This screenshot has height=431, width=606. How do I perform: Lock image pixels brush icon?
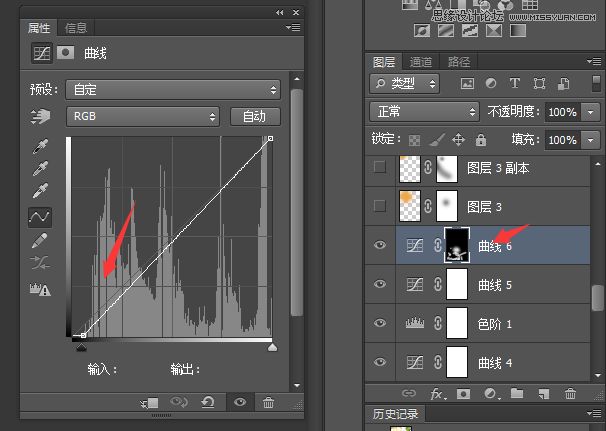tap(437, 140)
